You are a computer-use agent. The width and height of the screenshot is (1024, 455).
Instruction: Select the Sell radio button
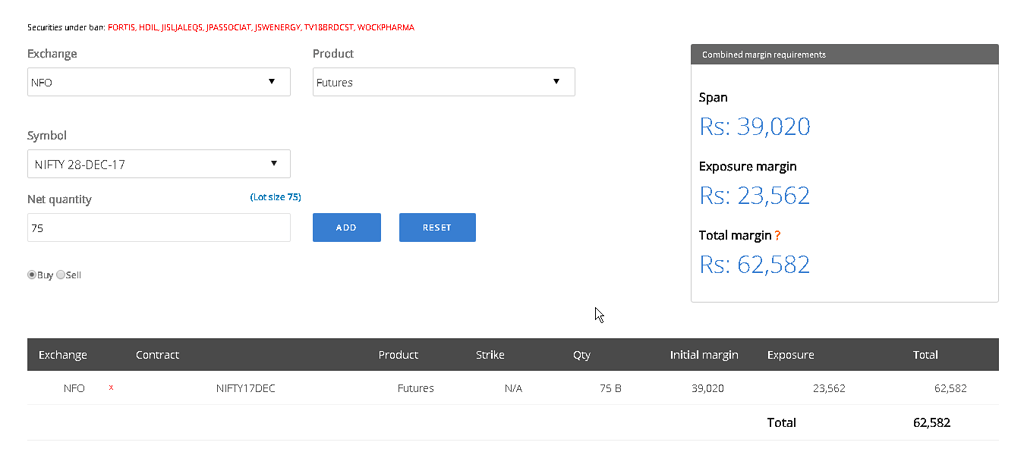(x=61, y=275)
